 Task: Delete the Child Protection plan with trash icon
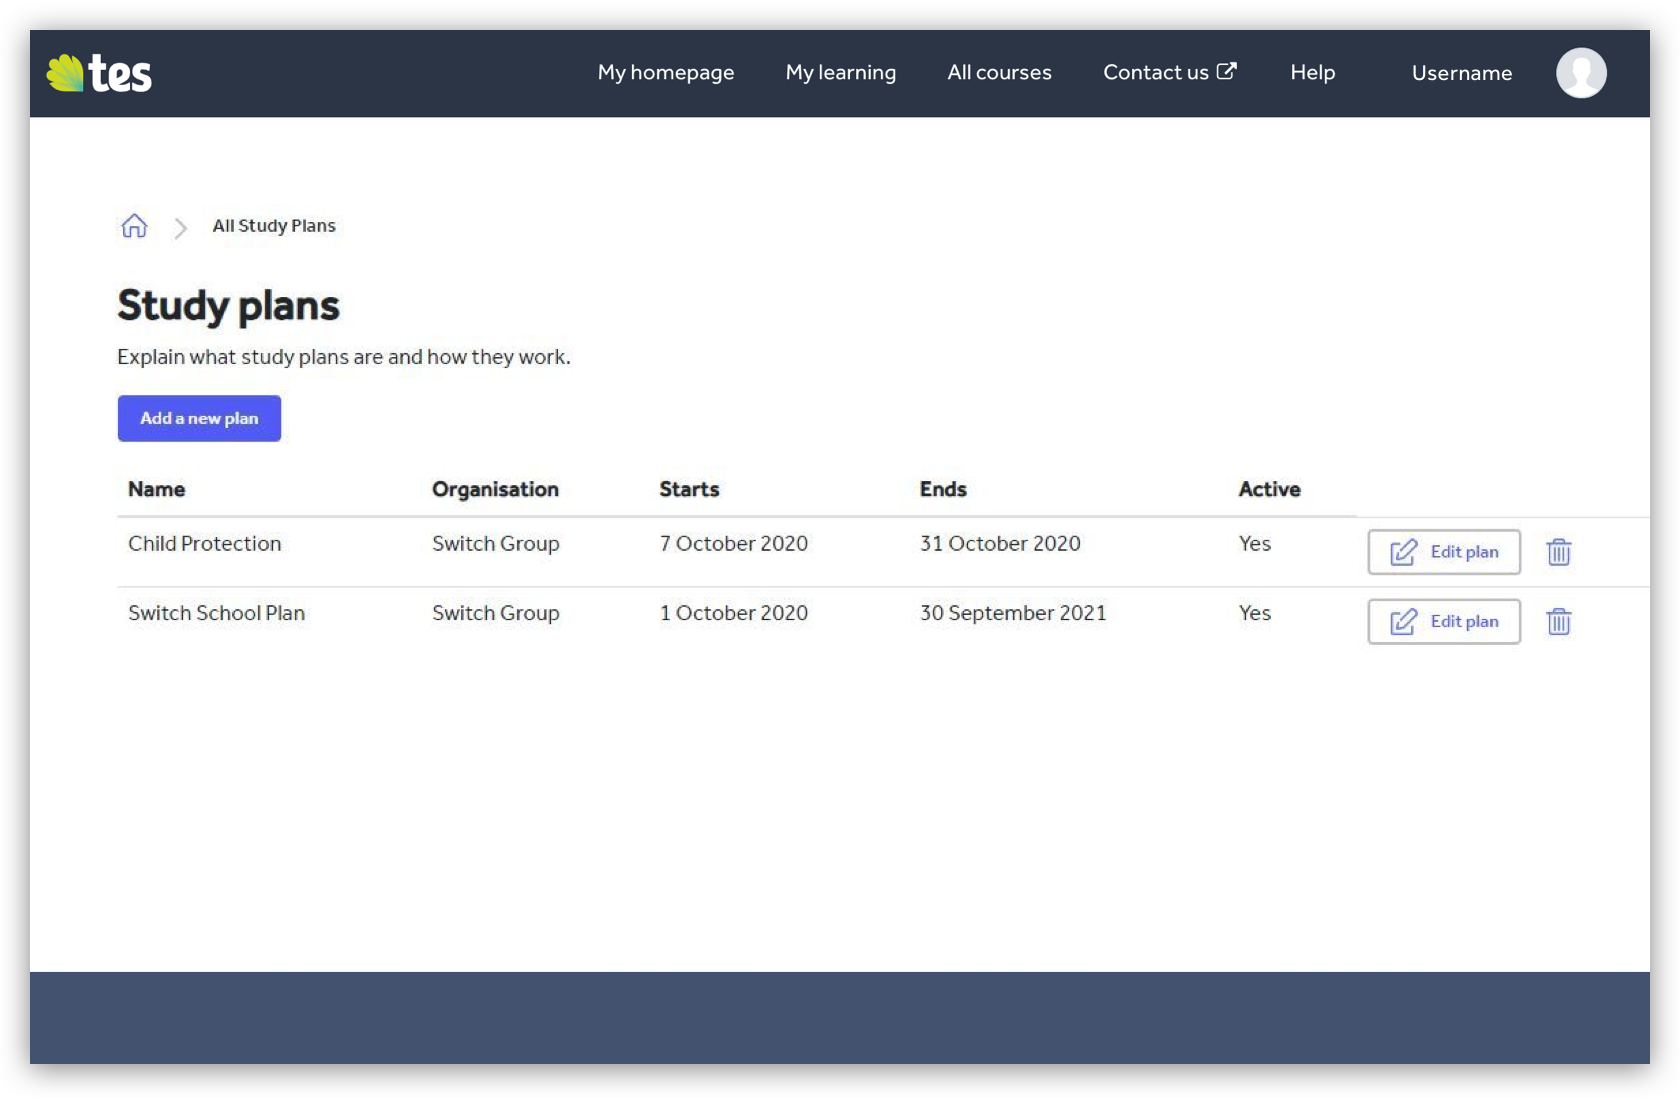(1558, 552)
